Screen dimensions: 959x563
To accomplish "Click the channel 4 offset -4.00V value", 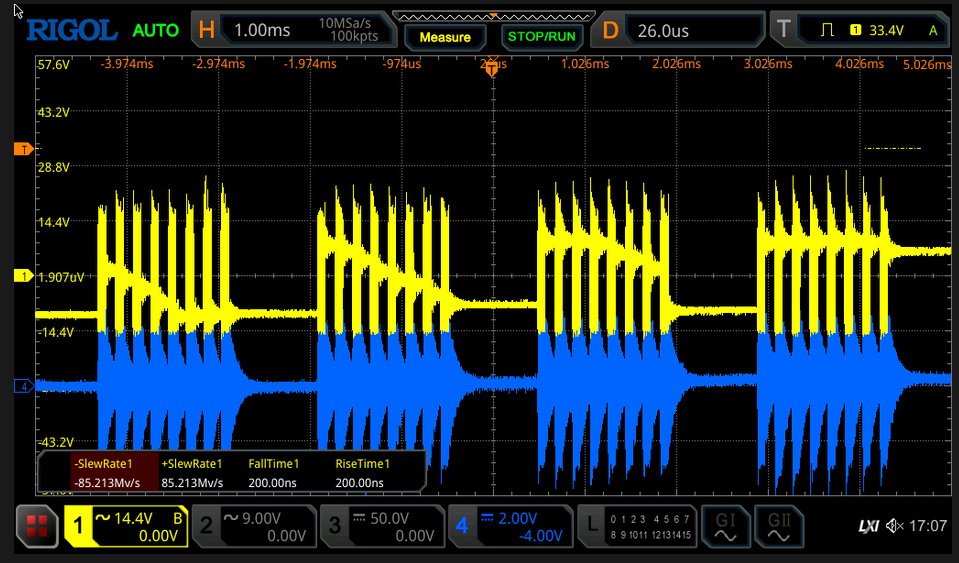I will point(541,536).
